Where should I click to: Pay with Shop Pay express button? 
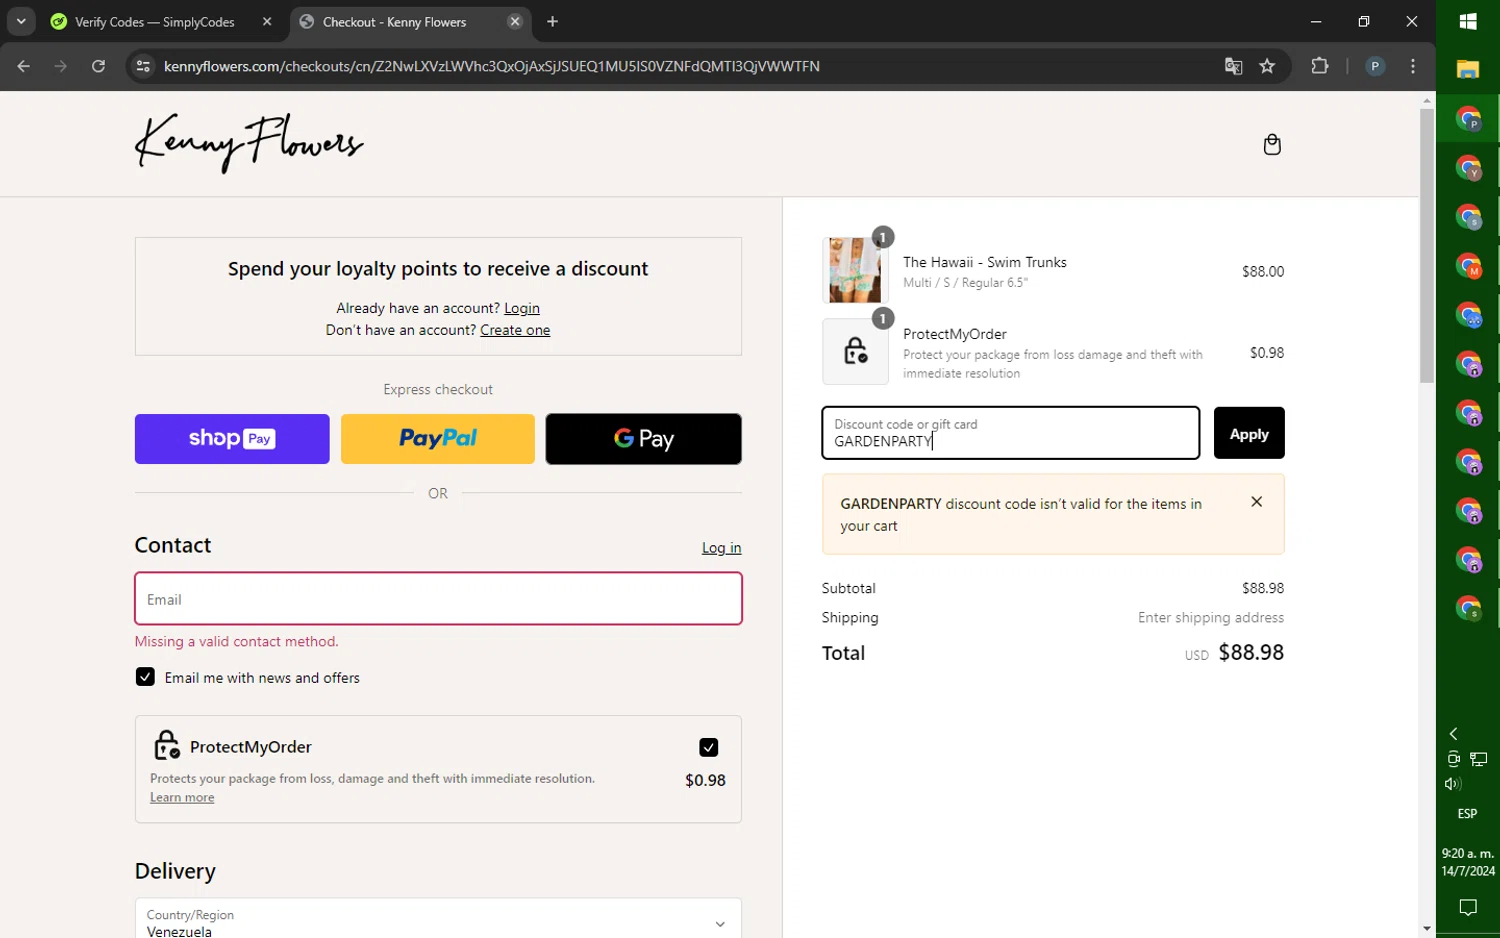[x=232, y=439]
